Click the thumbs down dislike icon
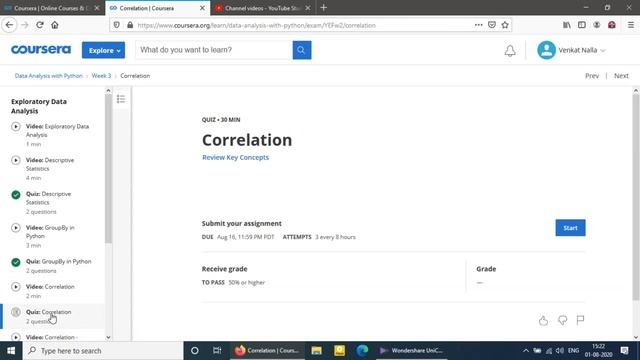The image size is (640, 360). (x=562, y=320)
